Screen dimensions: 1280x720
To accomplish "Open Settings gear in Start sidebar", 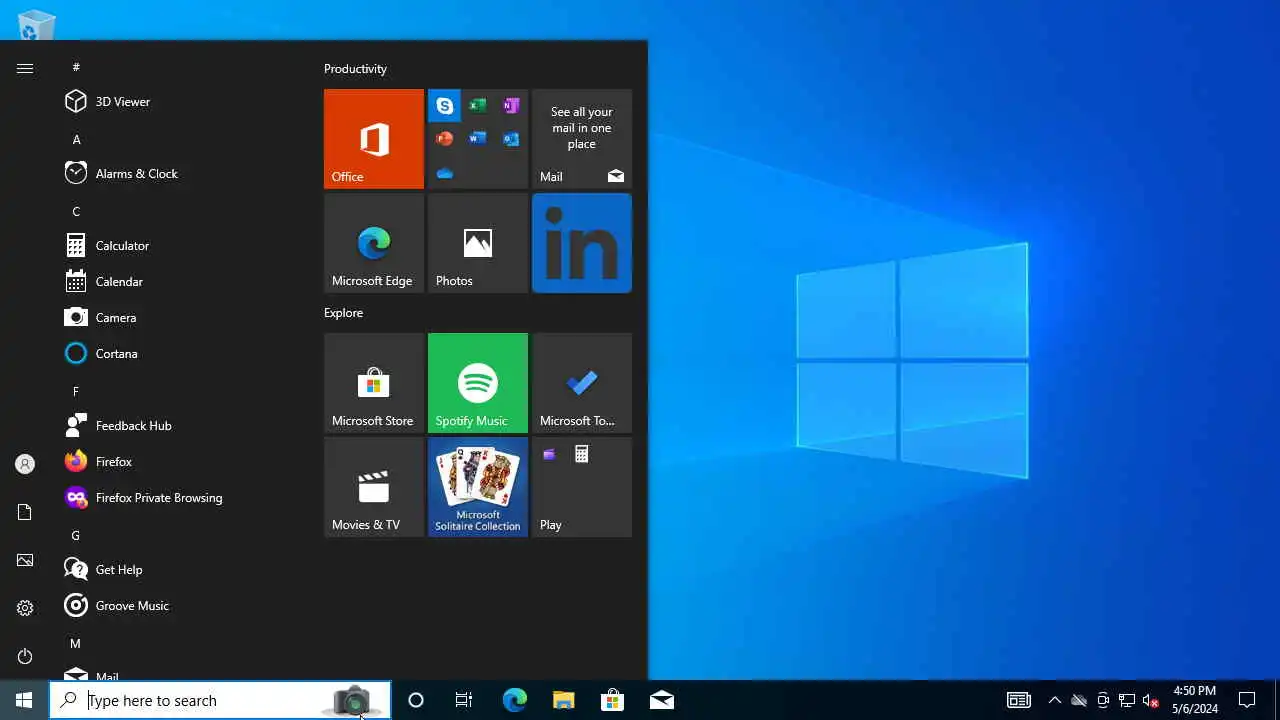I will [25, 608].
